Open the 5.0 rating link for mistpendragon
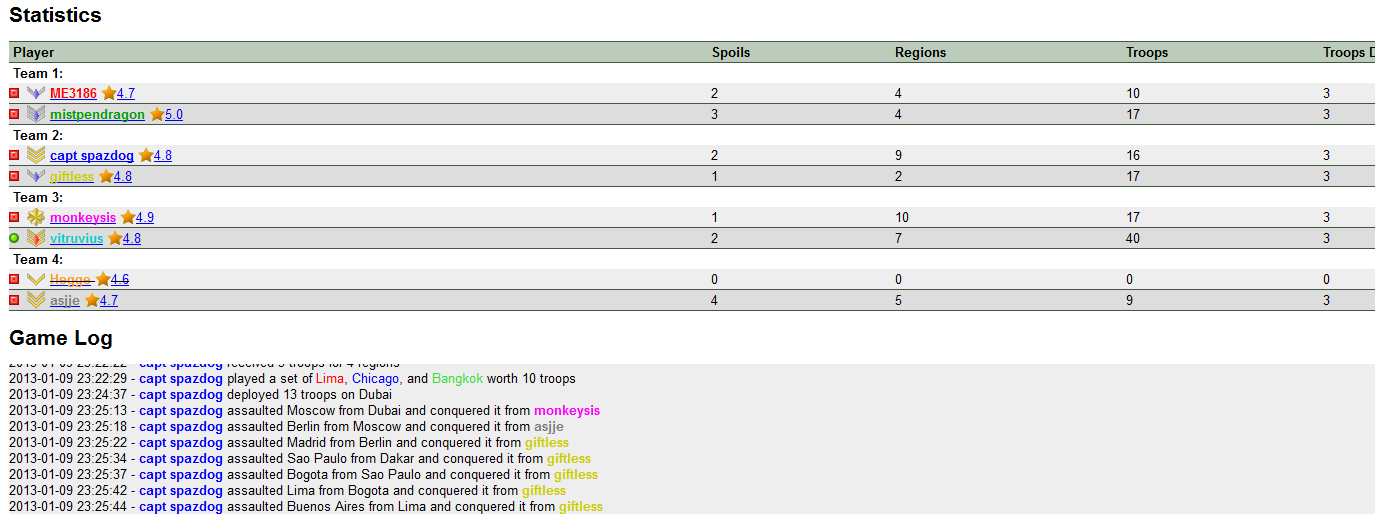Image resolution: width=1375 pixels, height=523 pixels. point(174,114)
